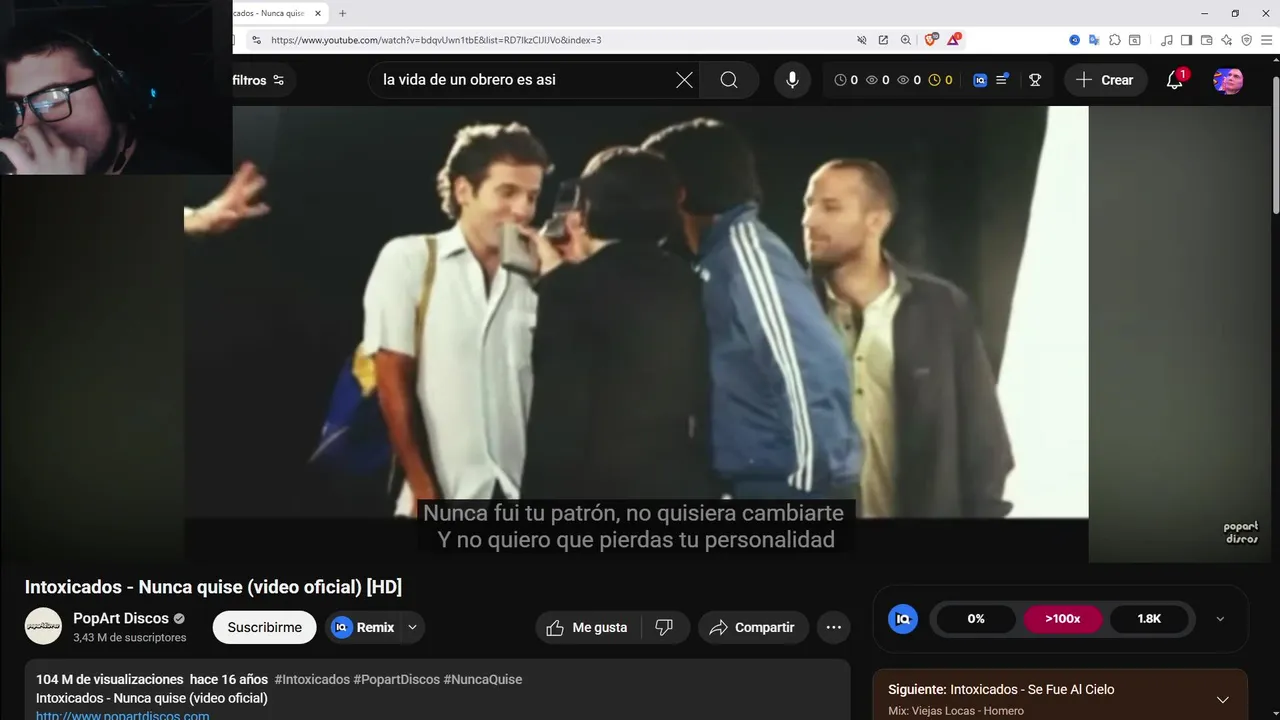Click the grey clock counter
Image resolution: width=1280 pixels, height=720 pixels.
coord(846,80)
